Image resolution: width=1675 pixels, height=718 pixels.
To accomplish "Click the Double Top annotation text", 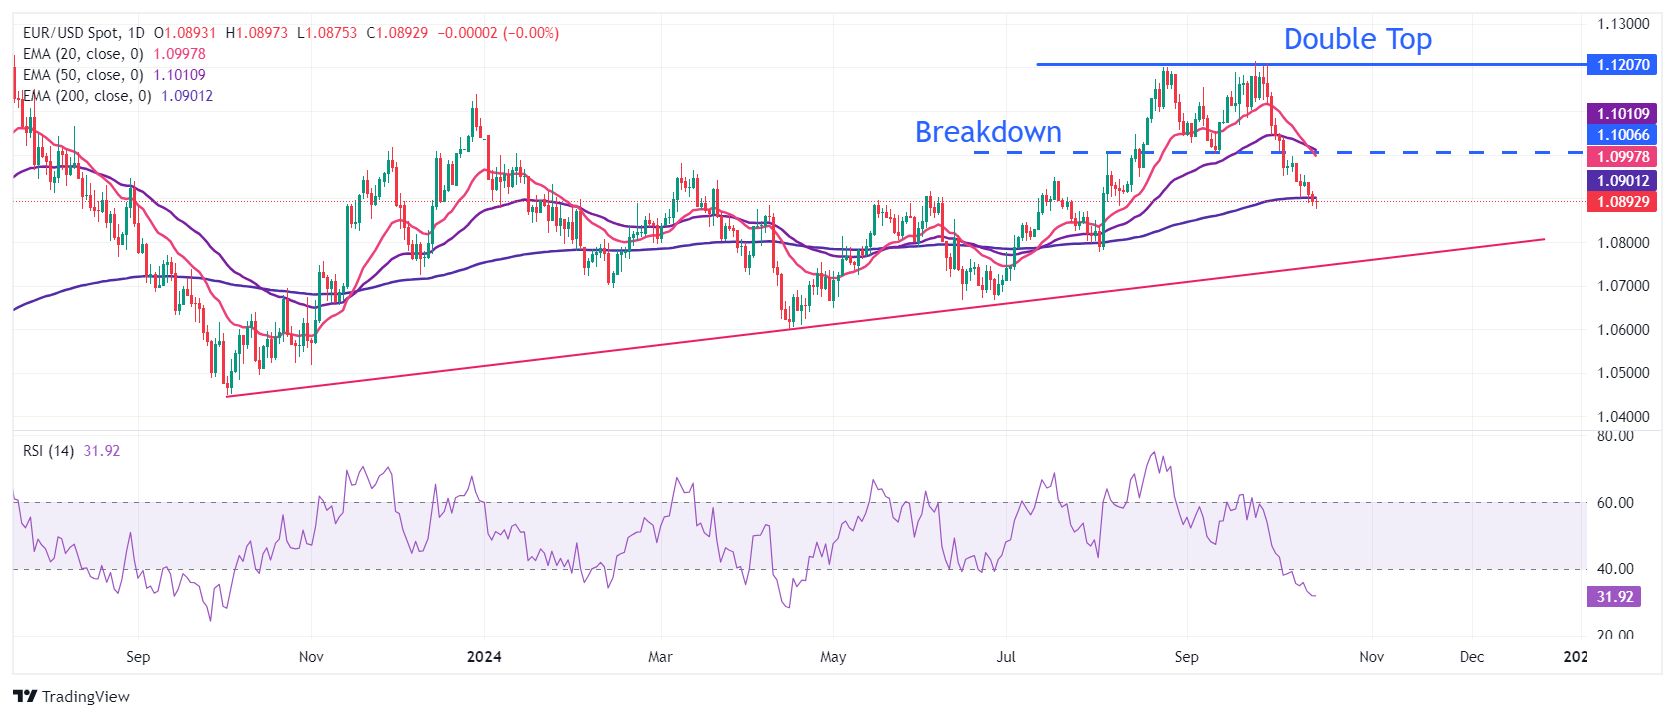I will tap(1357, 39).
